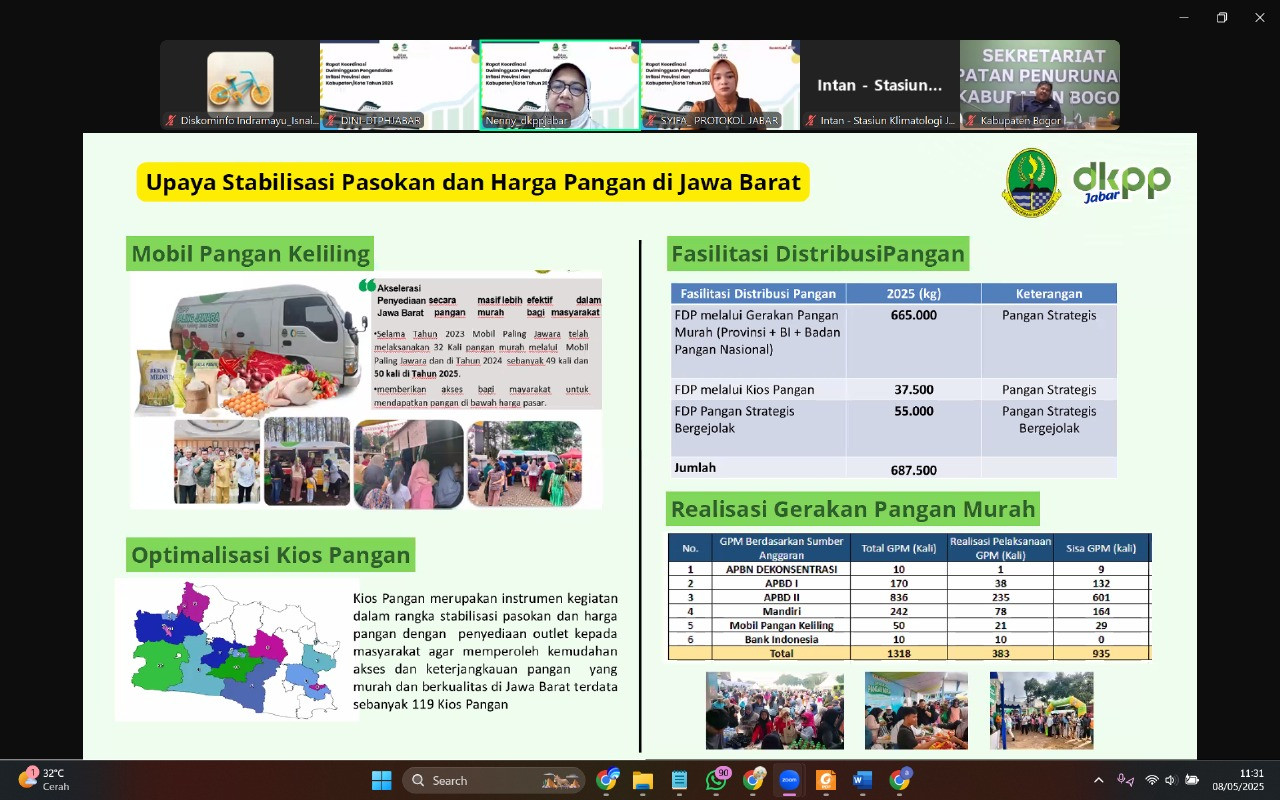Click muted mic icon on DINI-DTPHJABAR tile
The width and height of the screenshot is (1280, 800).
coord(331,120)
